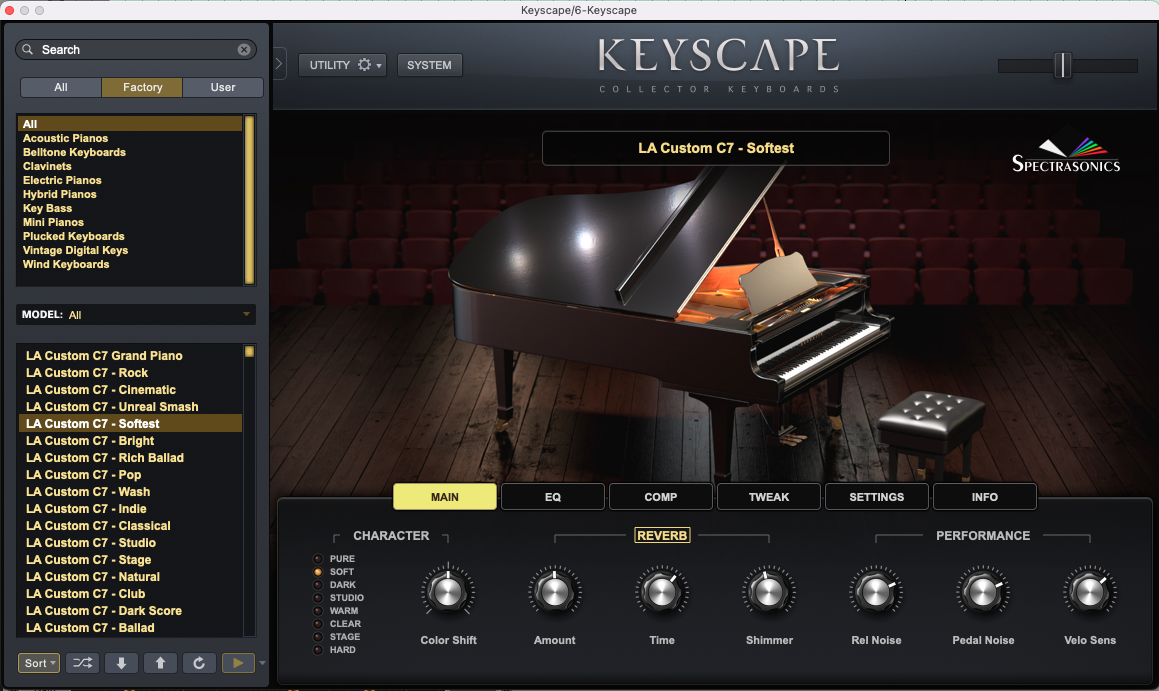Refresh the patch browser list
Screen dimensions: 1159x691
[199, 663]
